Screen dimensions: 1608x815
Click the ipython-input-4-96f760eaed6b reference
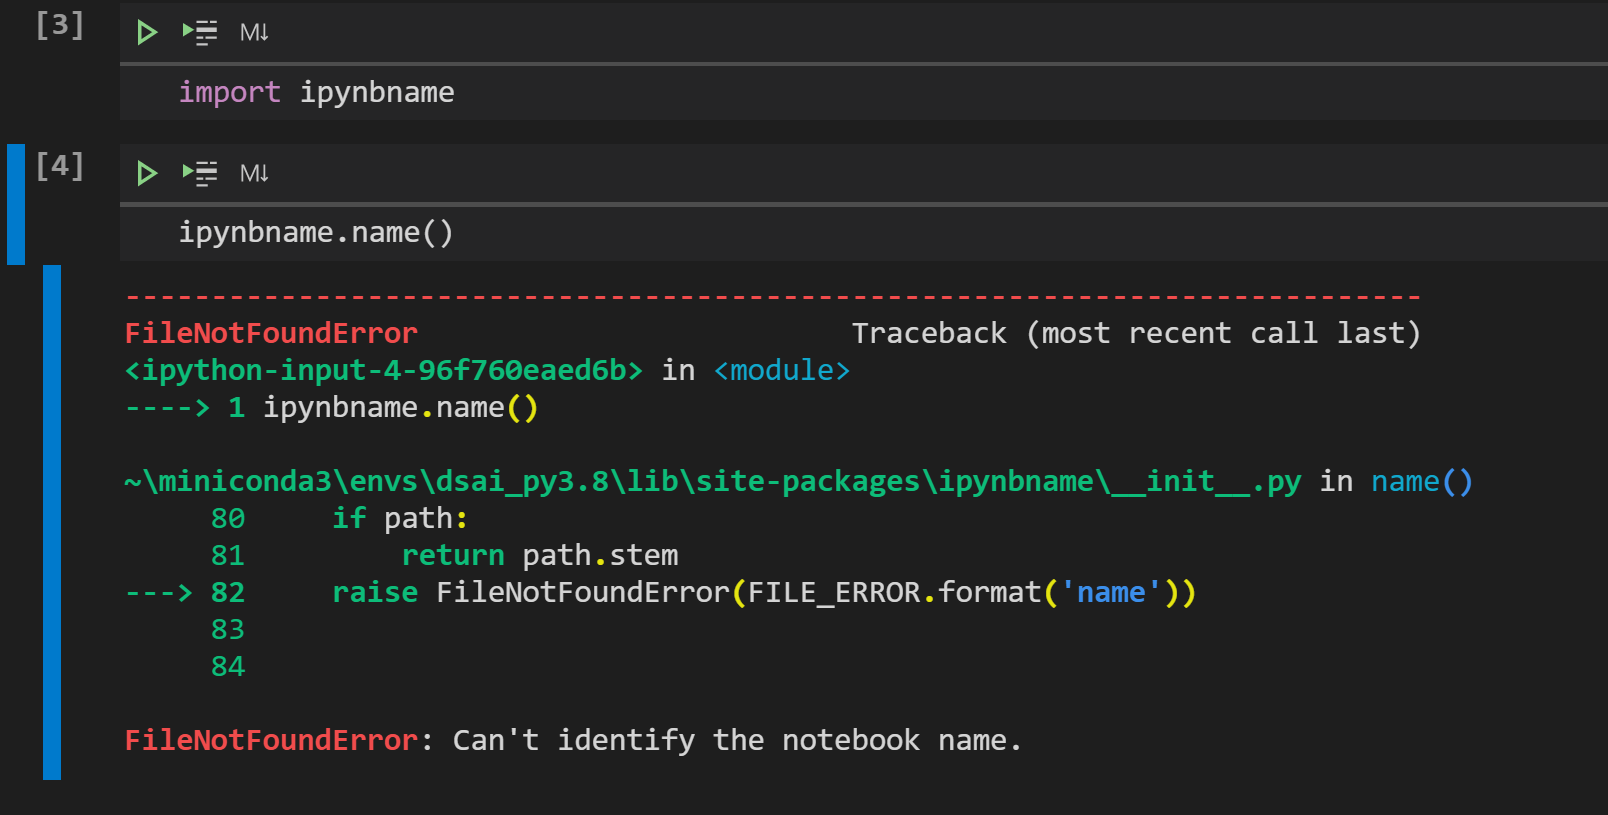384,371
